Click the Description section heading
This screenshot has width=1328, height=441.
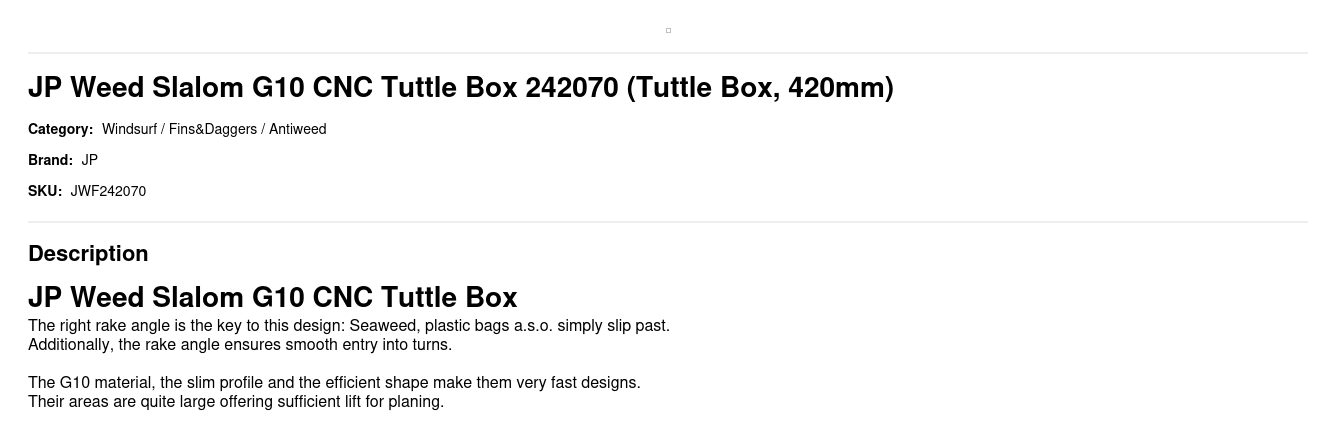click(88, 254)
